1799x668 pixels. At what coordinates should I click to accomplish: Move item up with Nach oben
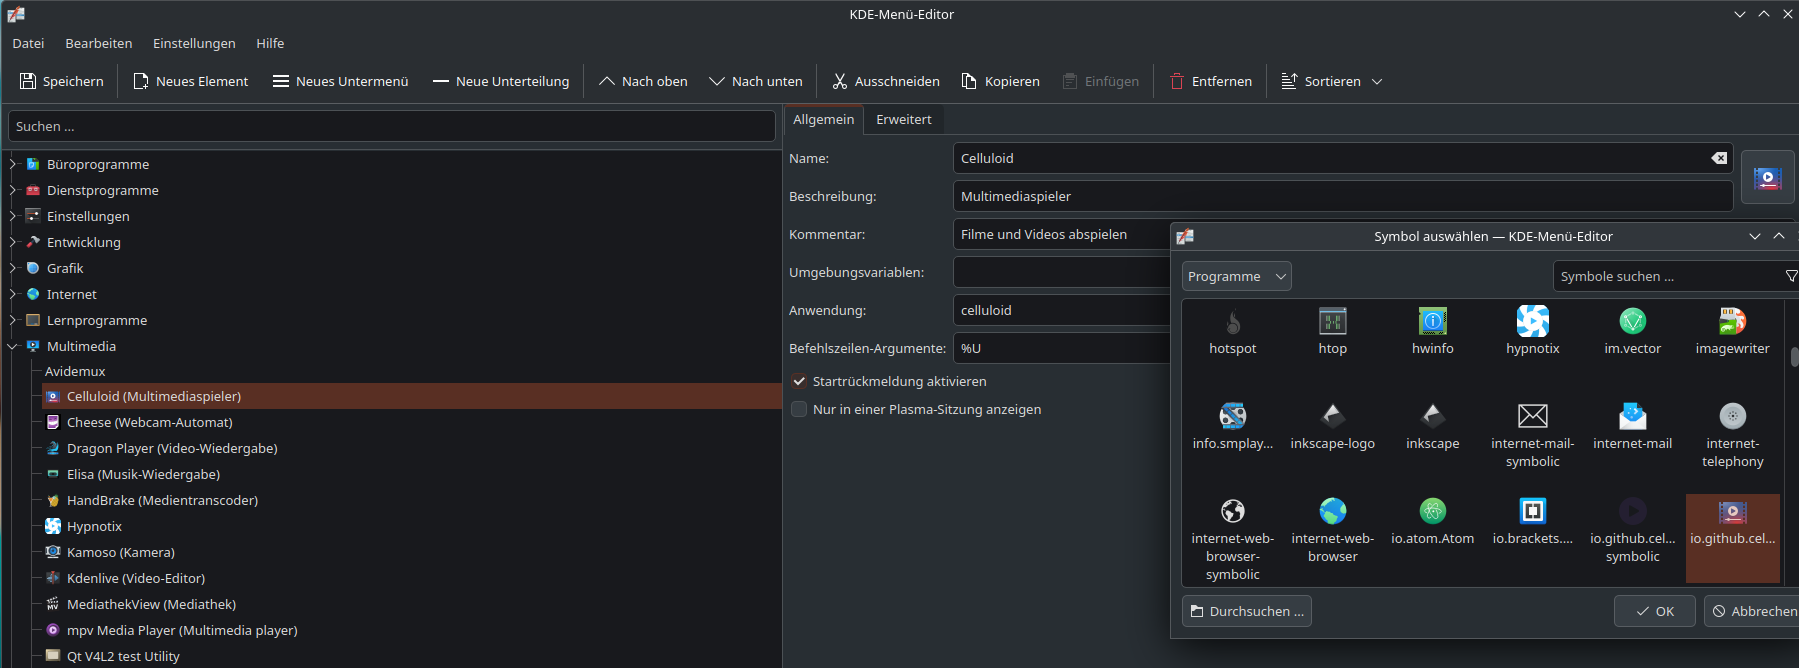pyautogui.click(x=642, y=81)
